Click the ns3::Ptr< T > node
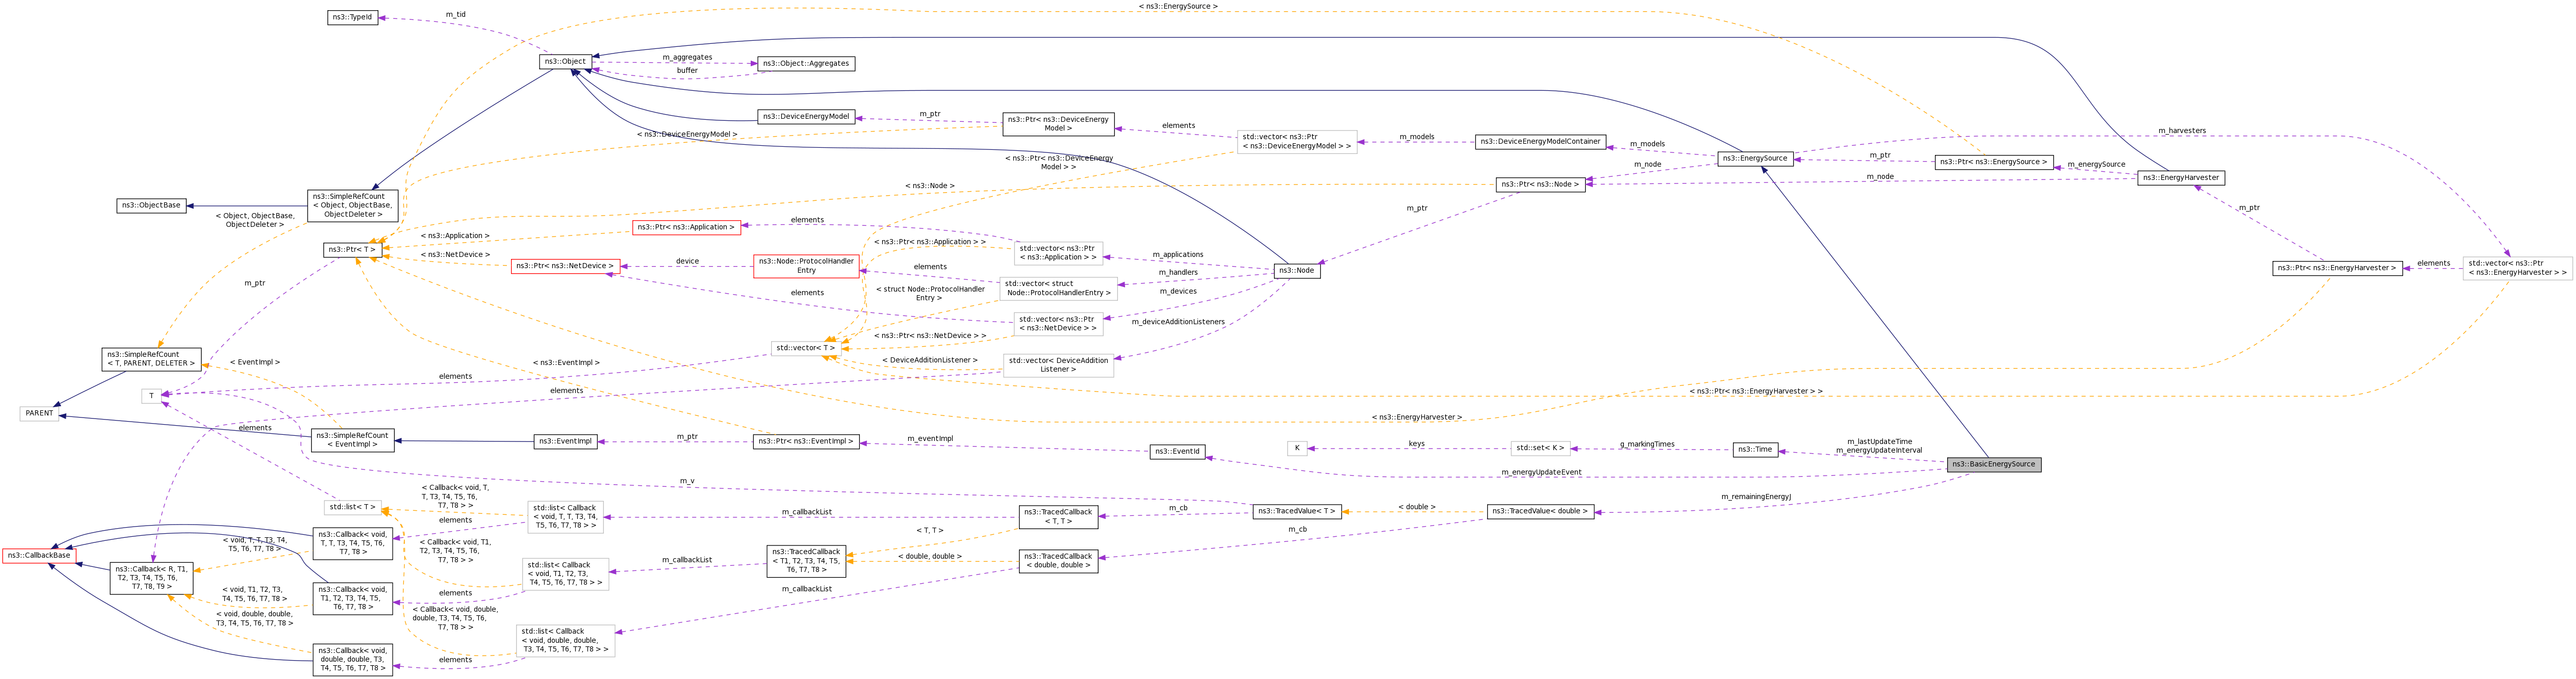 [x=352, y=250]
